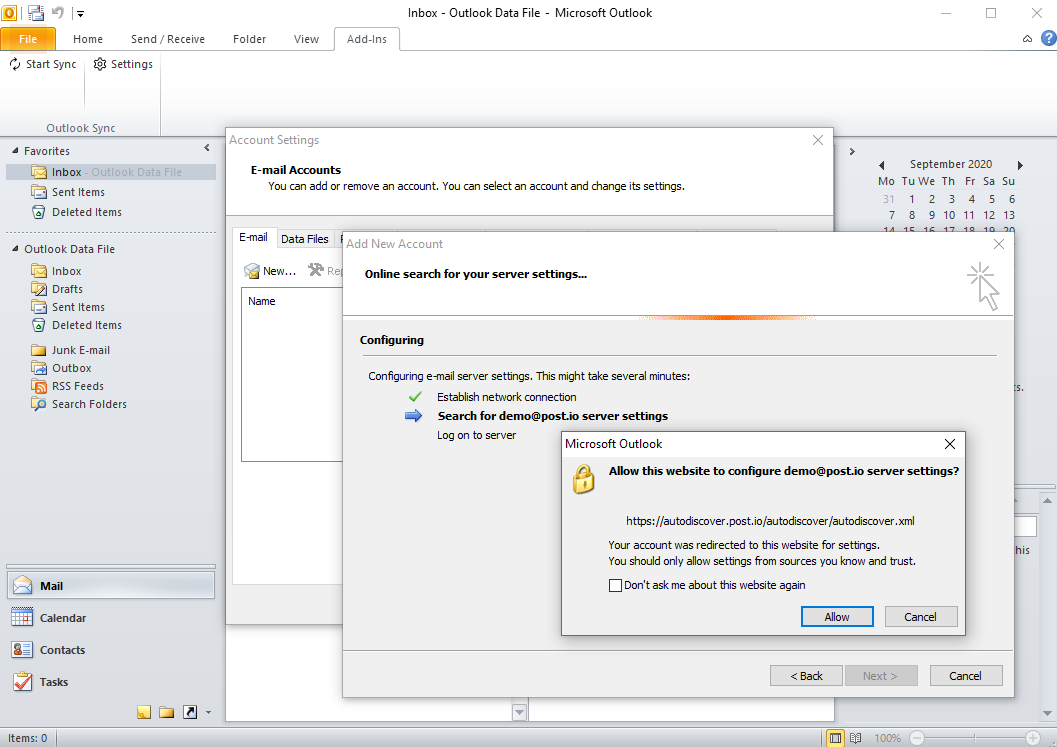Open Outlook Sync Settings gear

tap(100, 64)
